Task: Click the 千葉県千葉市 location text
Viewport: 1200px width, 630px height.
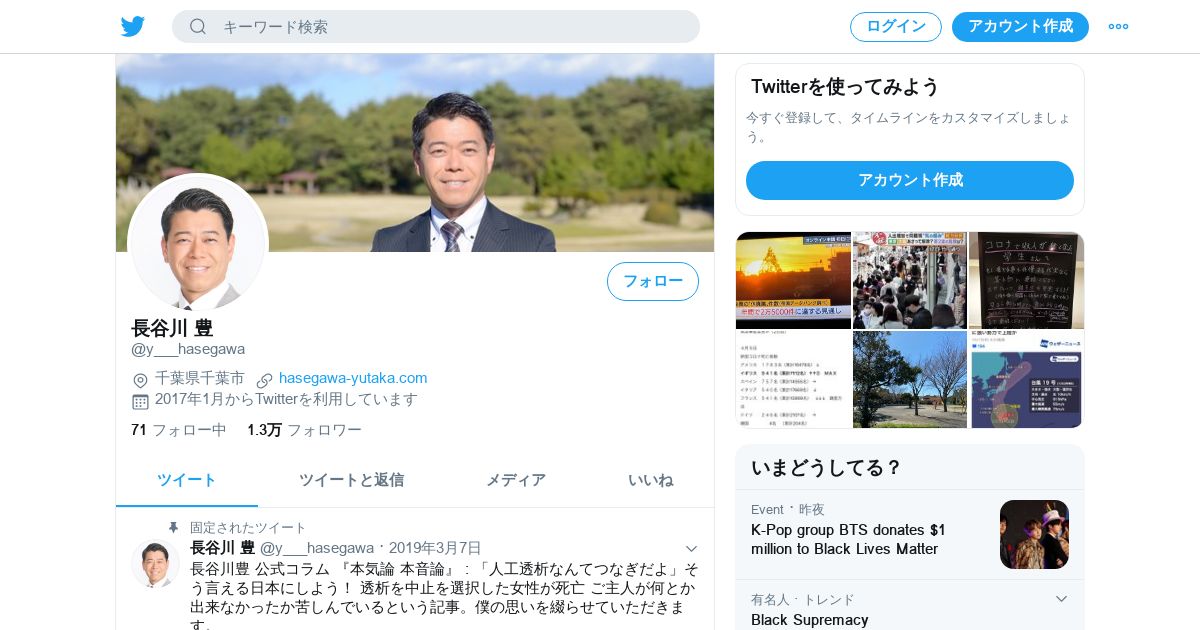Action: click(x=199, y=378)
